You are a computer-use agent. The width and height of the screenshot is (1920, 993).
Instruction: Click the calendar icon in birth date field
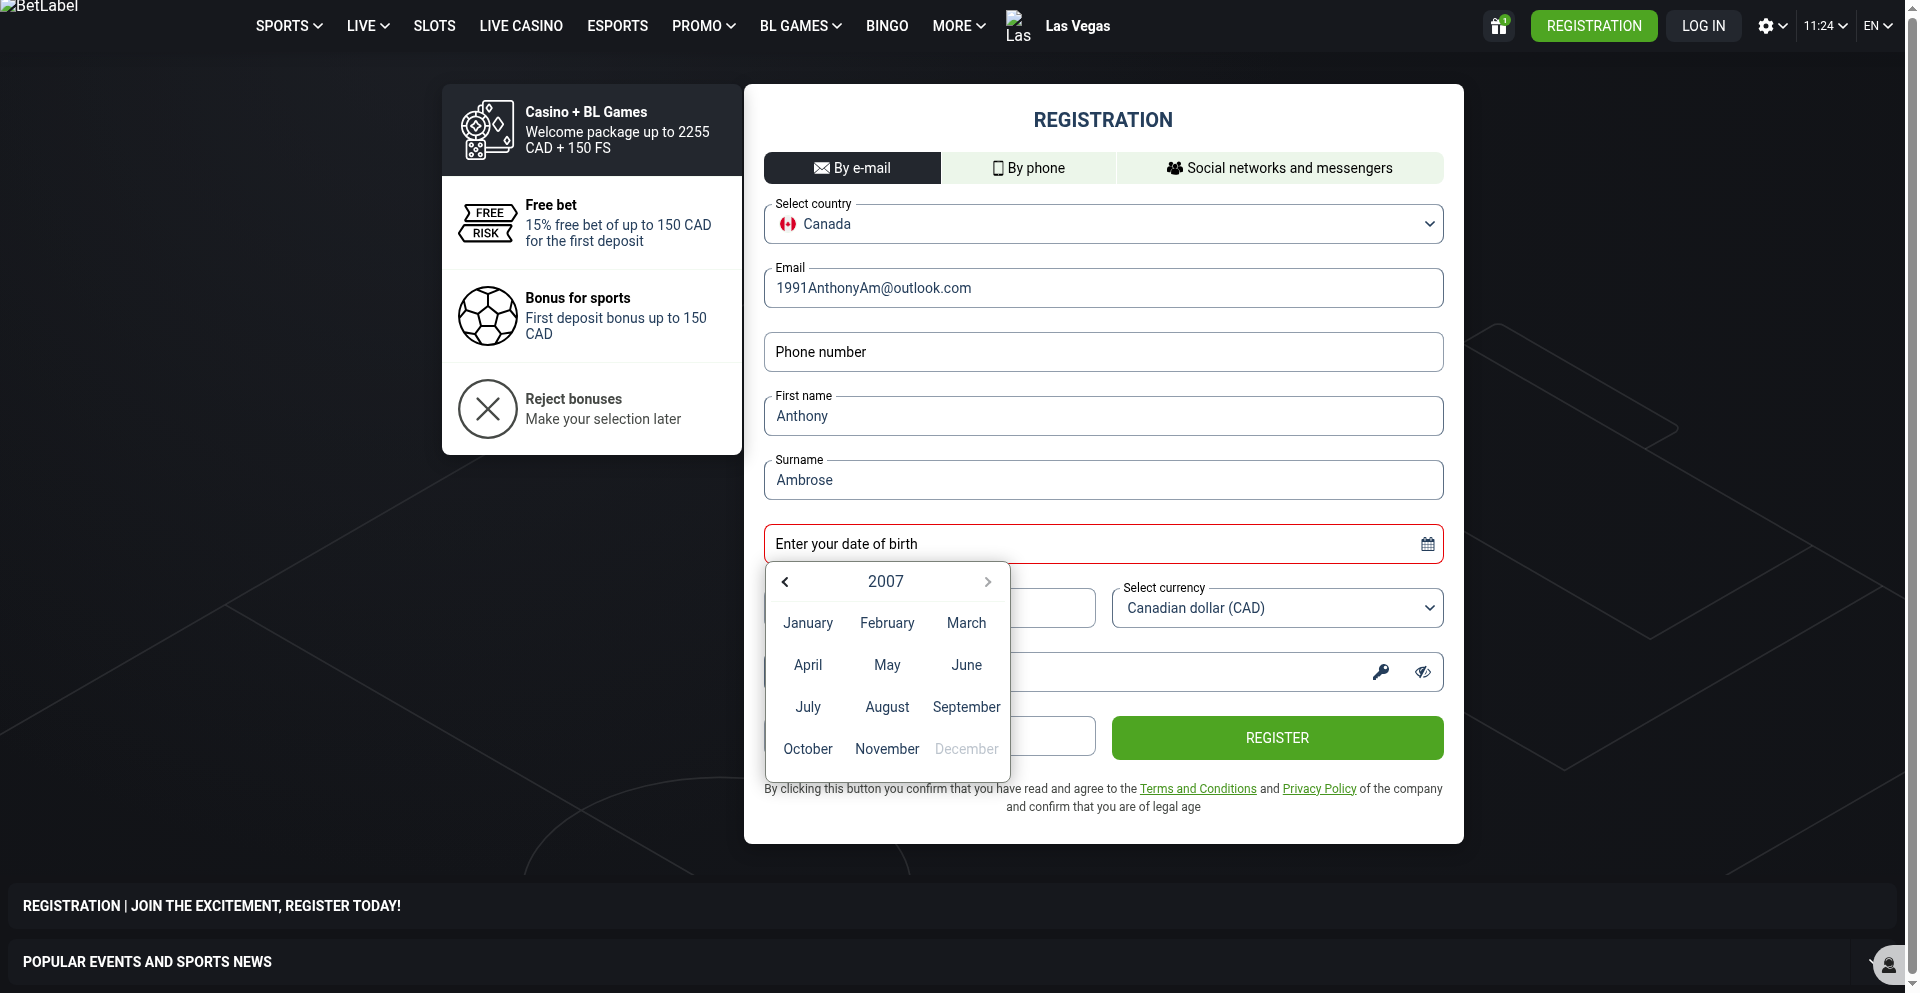(1427, 544)
